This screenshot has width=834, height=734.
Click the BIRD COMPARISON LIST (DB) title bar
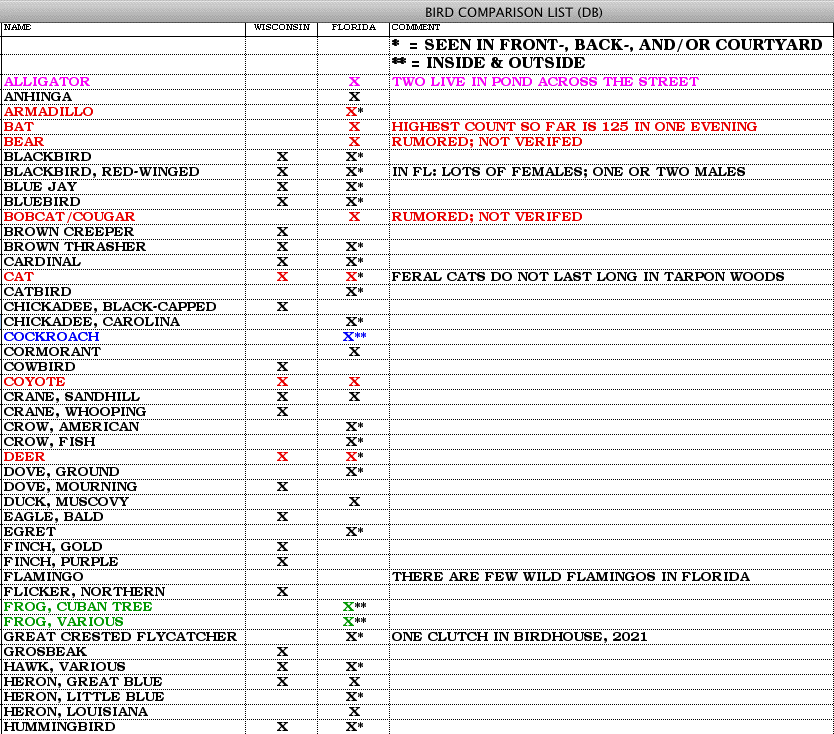[417, 11]
